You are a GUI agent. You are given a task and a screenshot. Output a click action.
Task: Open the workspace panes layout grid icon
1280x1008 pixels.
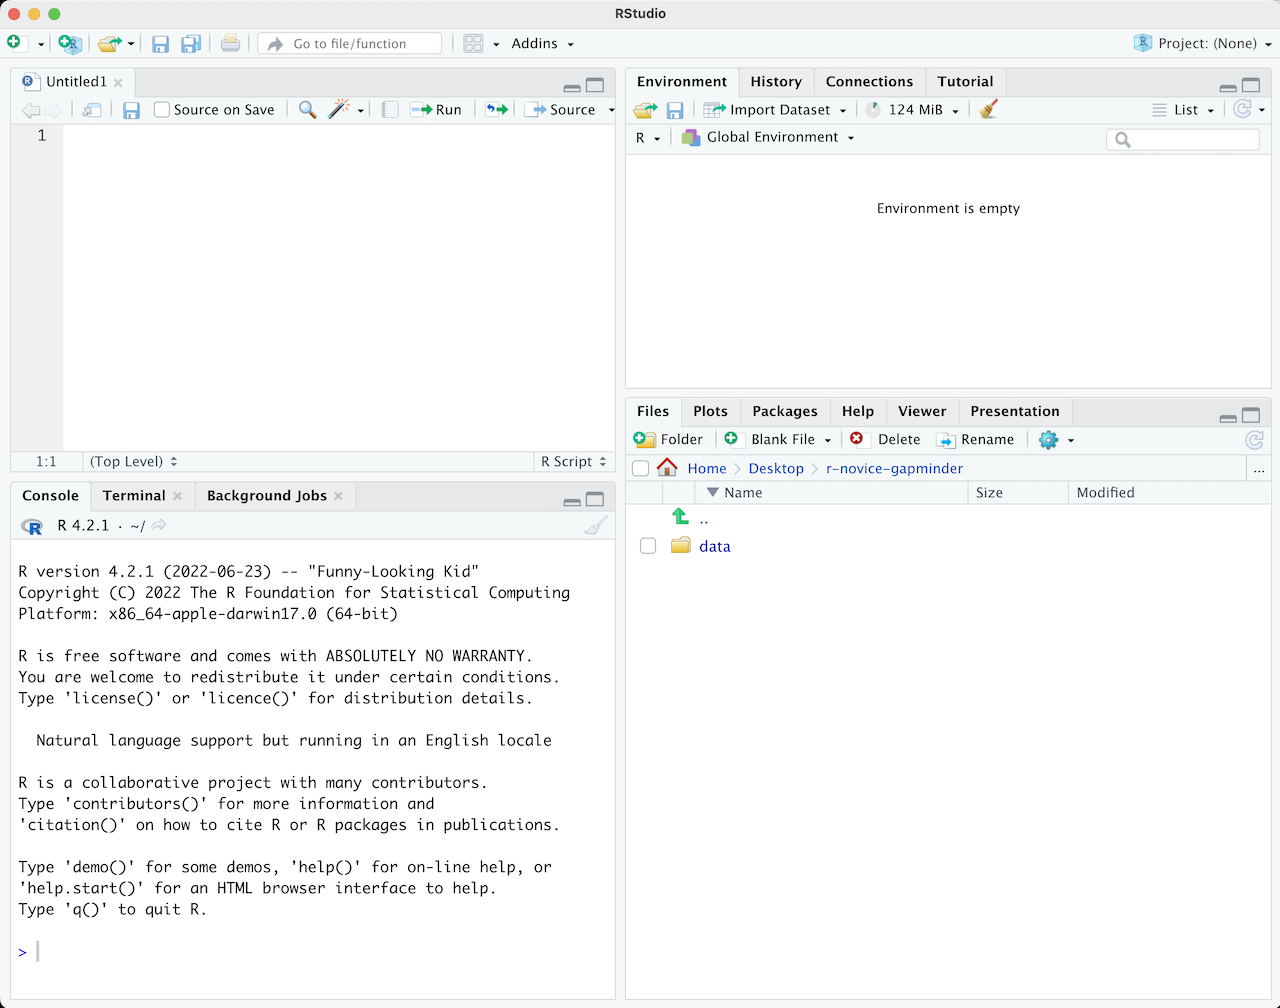[473, 43]
